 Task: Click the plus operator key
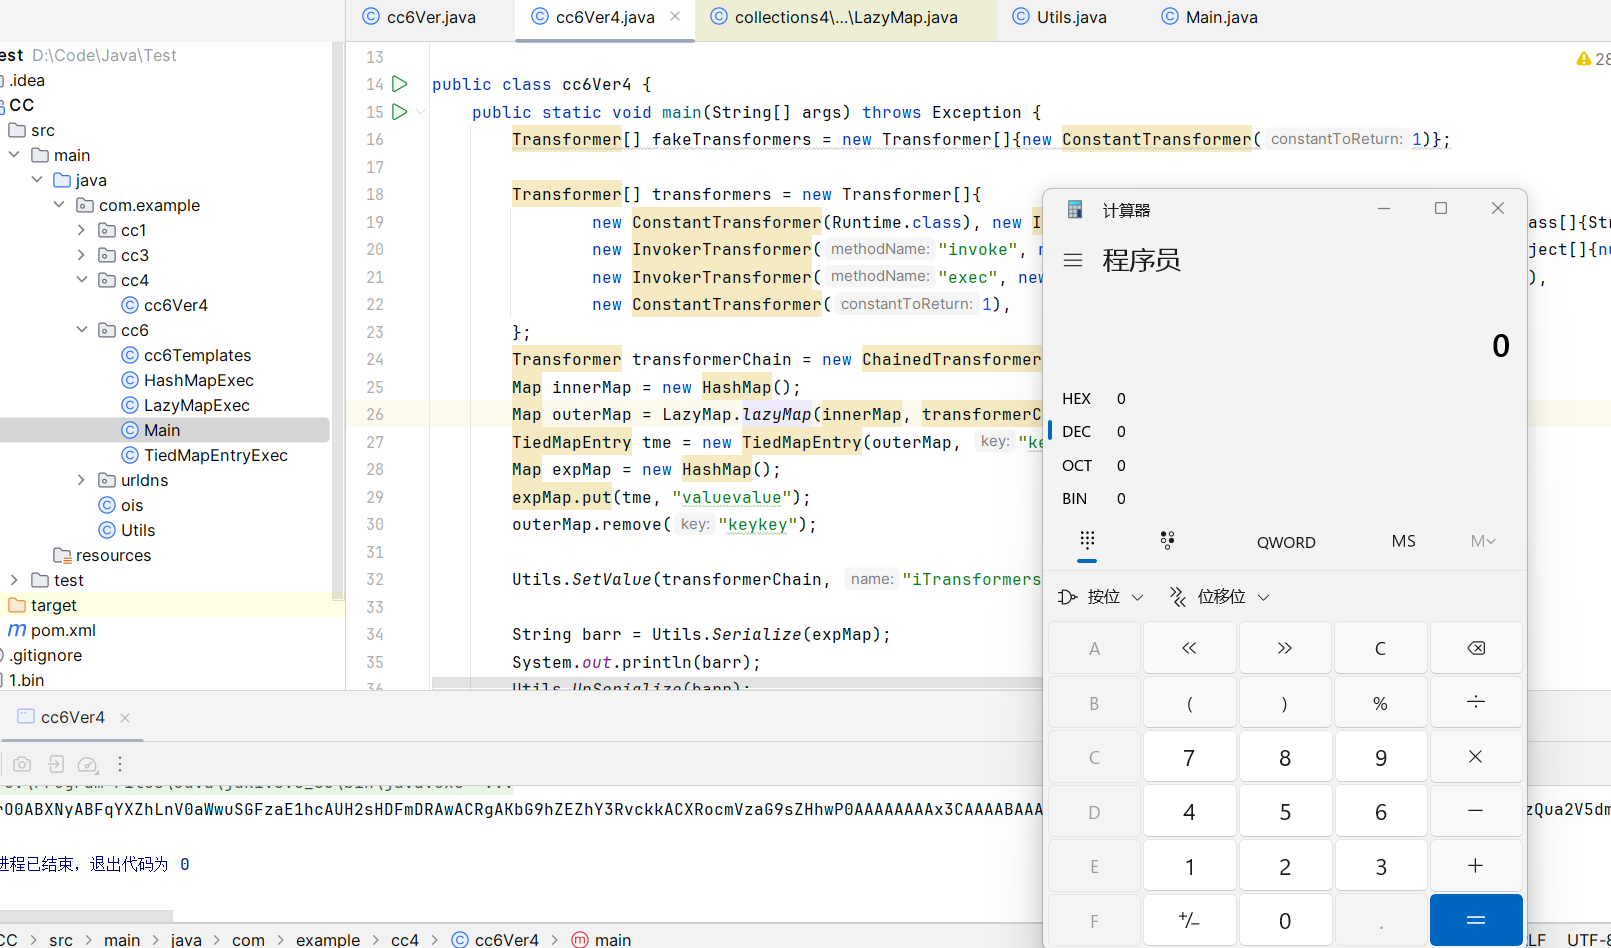coord(1476,866)
